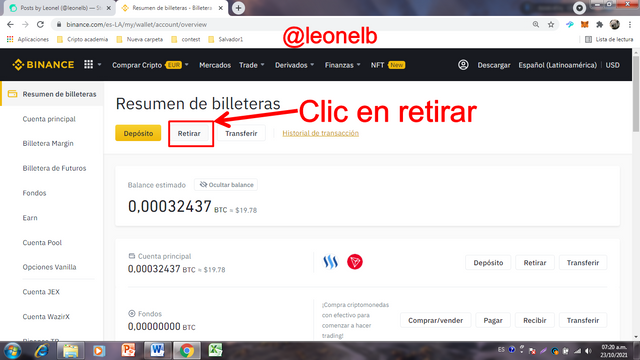Reload the page with the refresh icon

pos(40,24)
